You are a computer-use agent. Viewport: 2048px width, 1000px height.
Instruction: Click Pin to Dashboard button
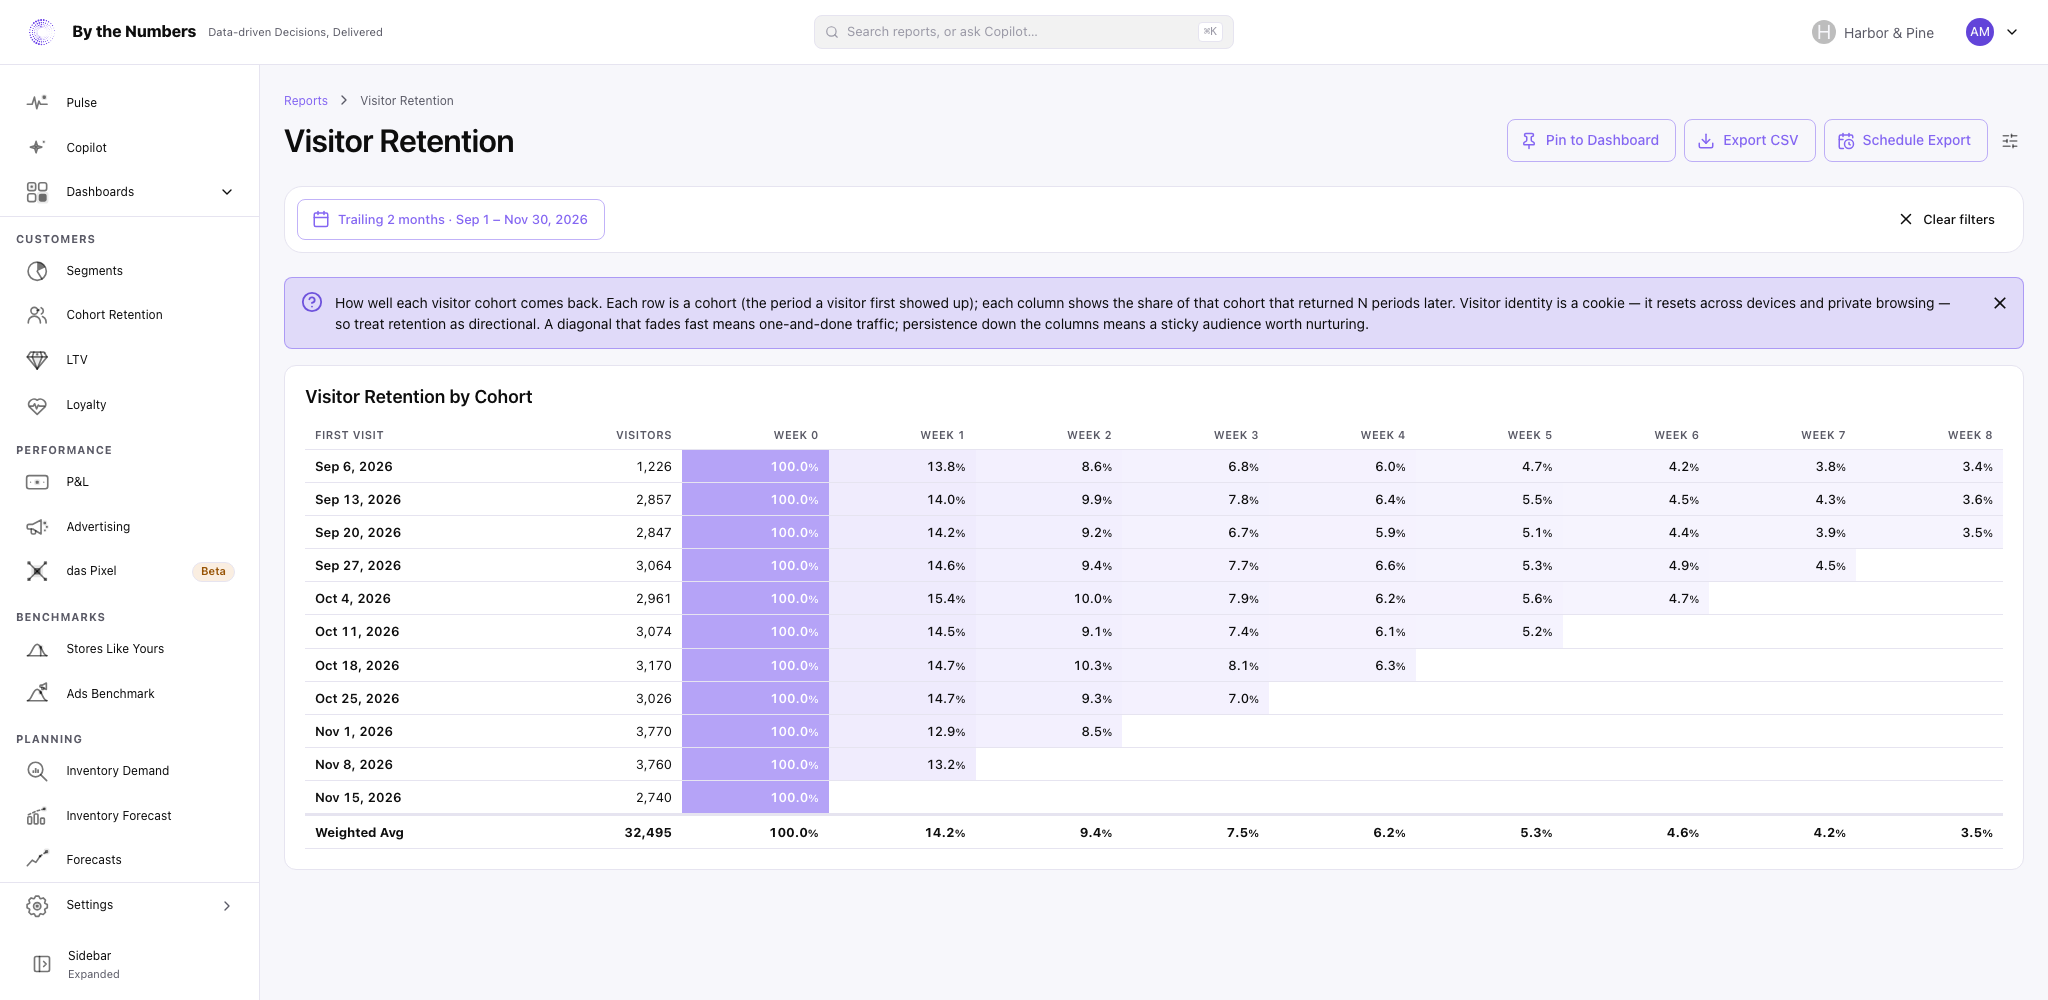[1591, 141]
